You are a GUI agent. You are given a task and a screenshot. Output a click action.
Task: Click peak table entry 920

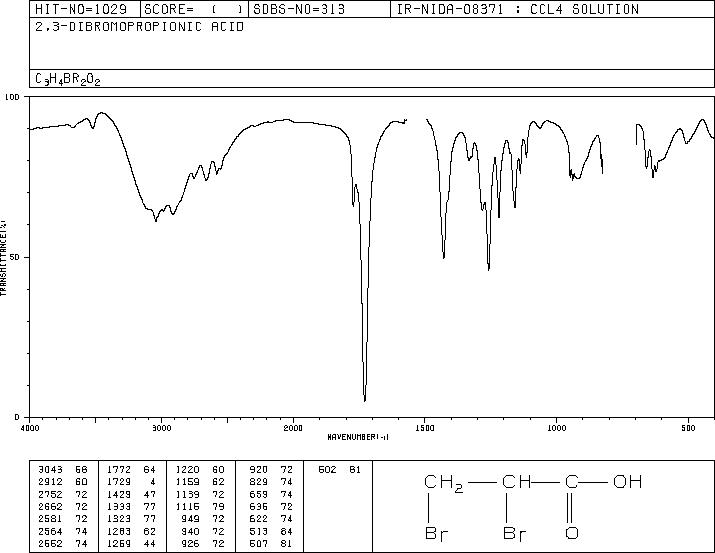point(259,469)
